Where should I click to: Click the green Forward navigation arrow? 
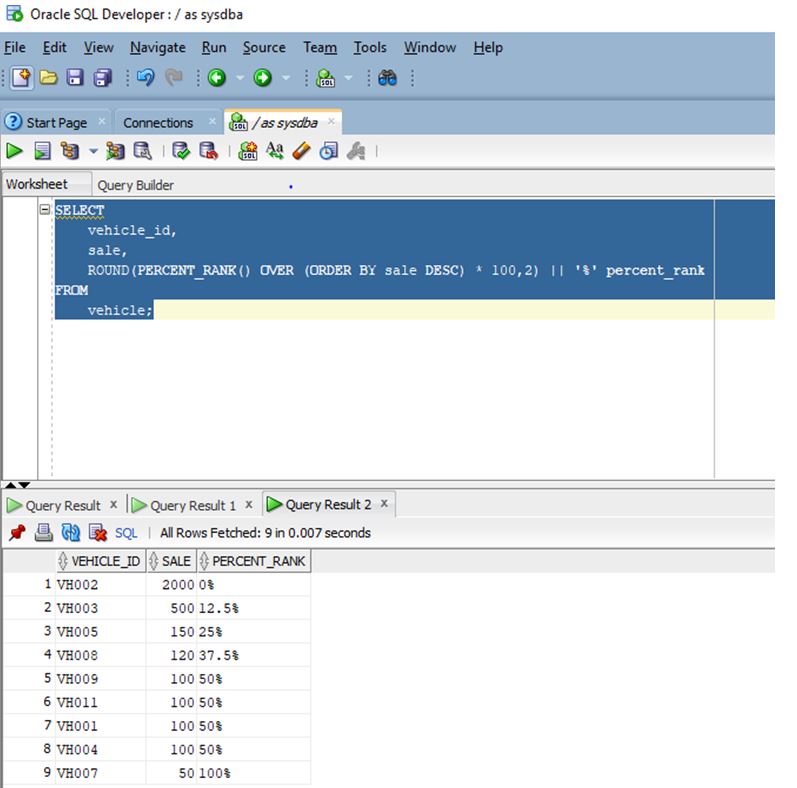(263, 78)
